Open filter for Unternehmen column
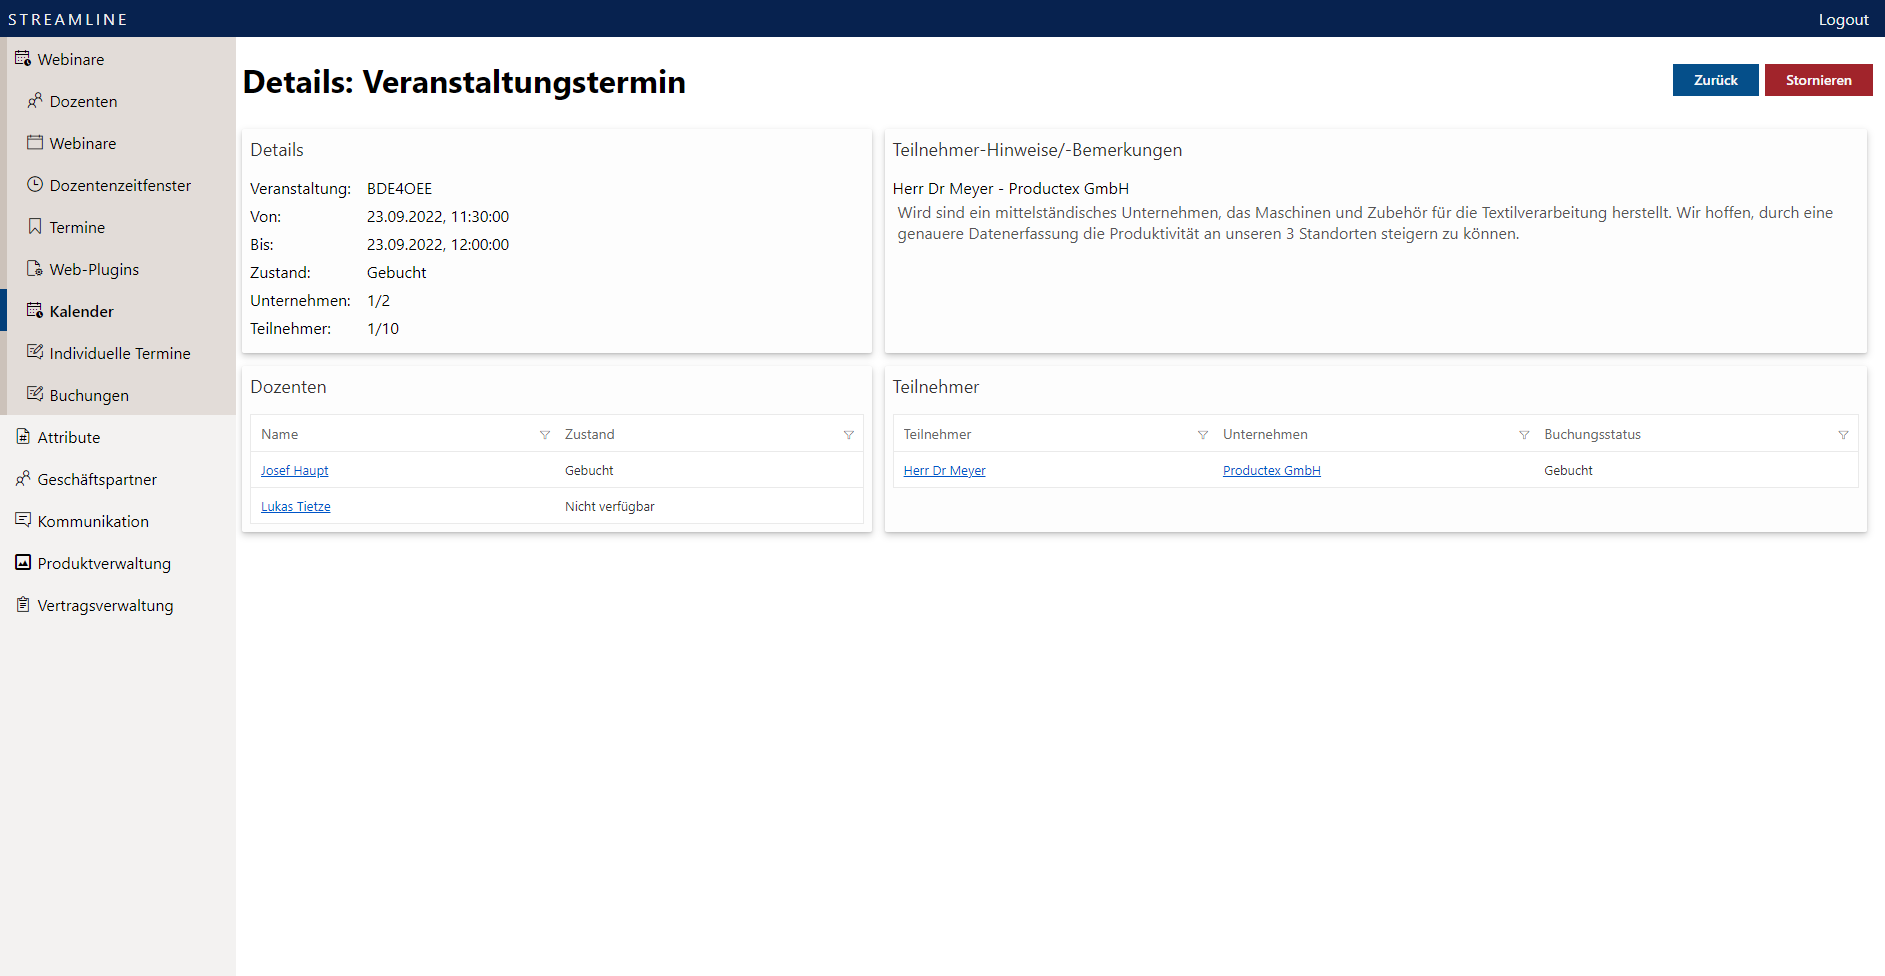1885x976 pixels. pos(1524,434)
